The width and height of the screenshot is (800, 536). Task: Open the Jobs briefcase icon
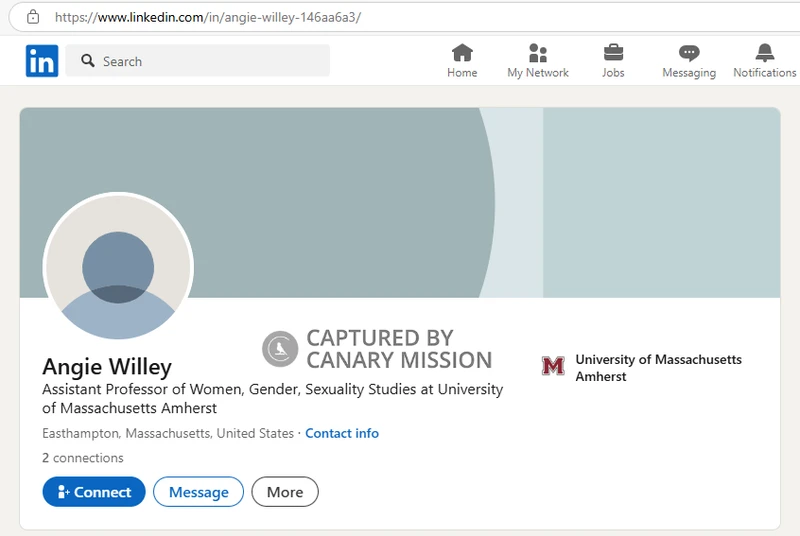coord(613,53)
